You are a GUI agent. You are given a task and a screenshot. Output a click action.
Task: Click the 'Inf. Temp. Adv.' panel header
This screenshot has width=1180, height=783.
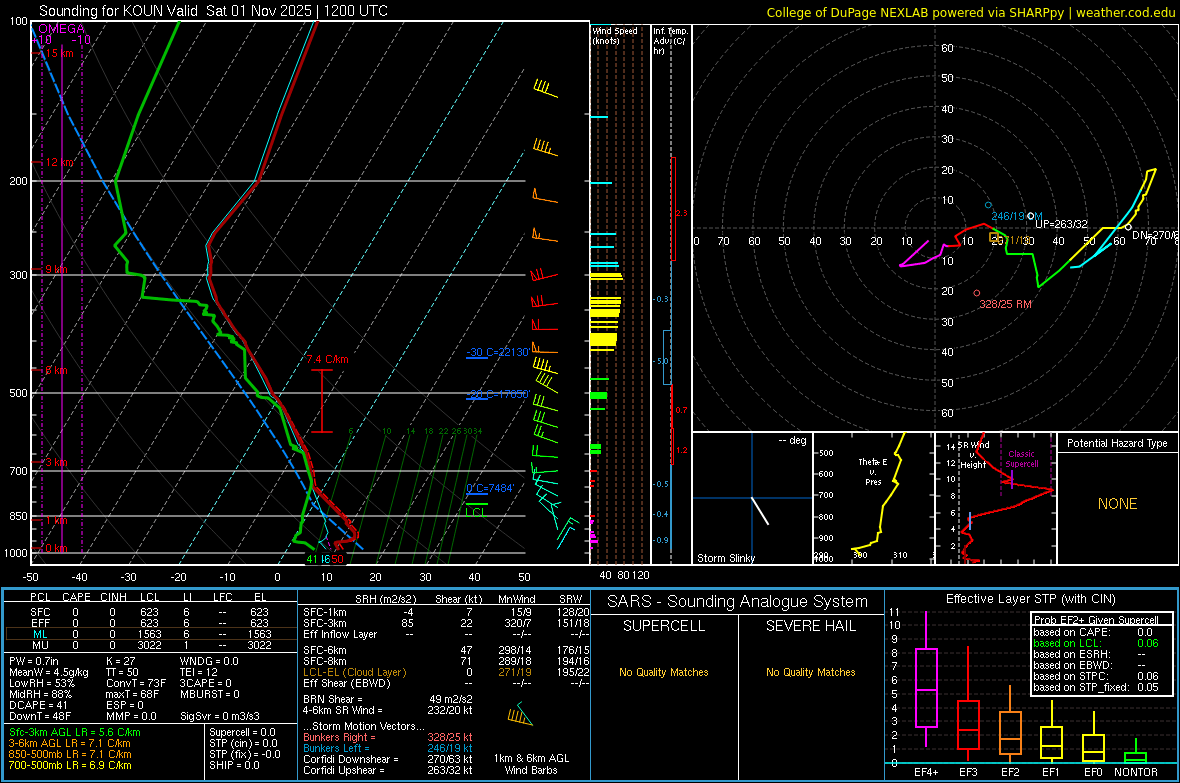click(x=670, y=41)
